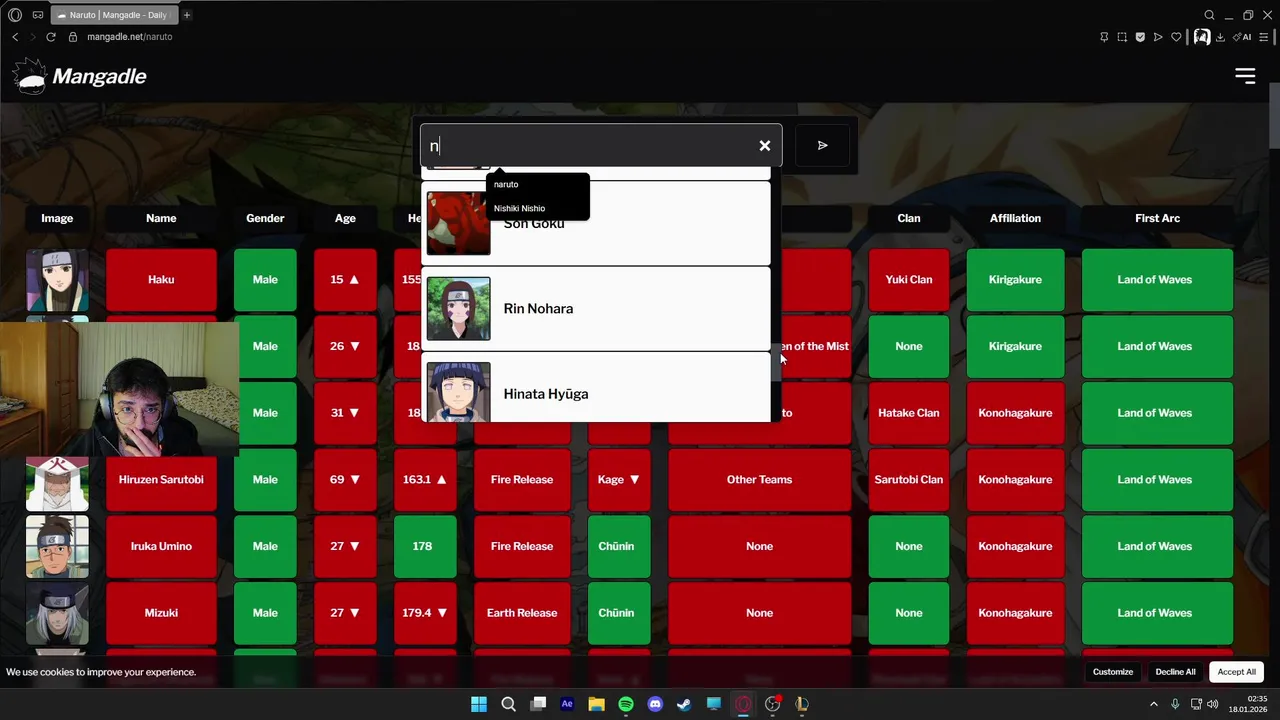Click the Customize cookies button
Image resolution: width=1280 pixels, height=720 pixels.
click(1112, 672)
